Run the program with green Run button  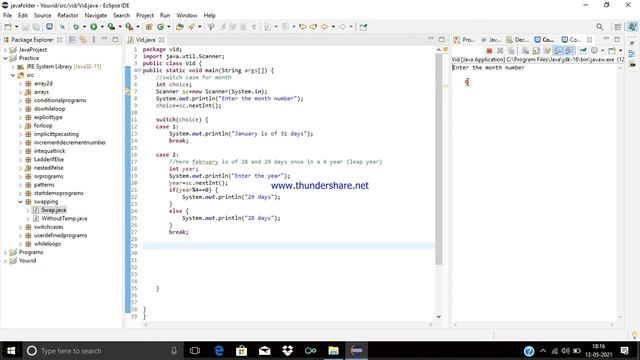tap(94, 27)
